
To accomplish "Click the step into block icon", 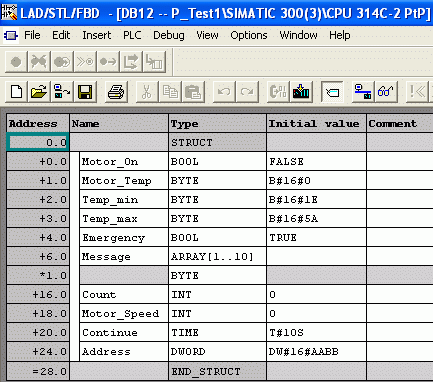I will click(154, 62).
